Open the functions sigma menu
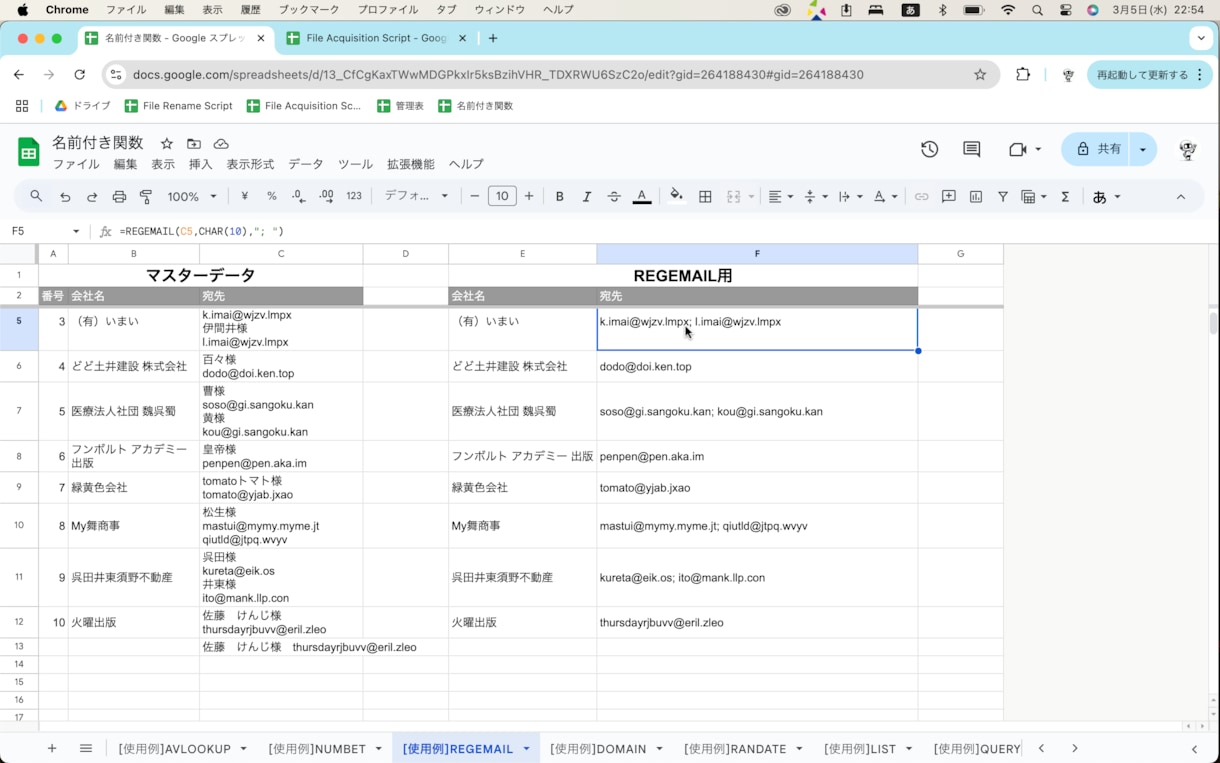1220x763 pixels. 1065,197
